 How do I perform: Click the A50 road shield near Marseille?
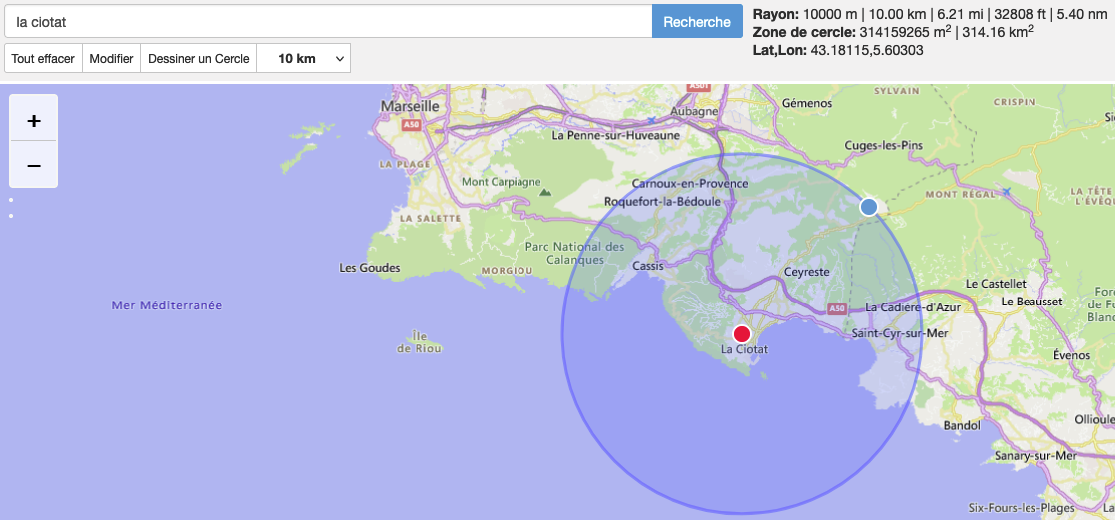pyautogui.click(x=411, y=124)
